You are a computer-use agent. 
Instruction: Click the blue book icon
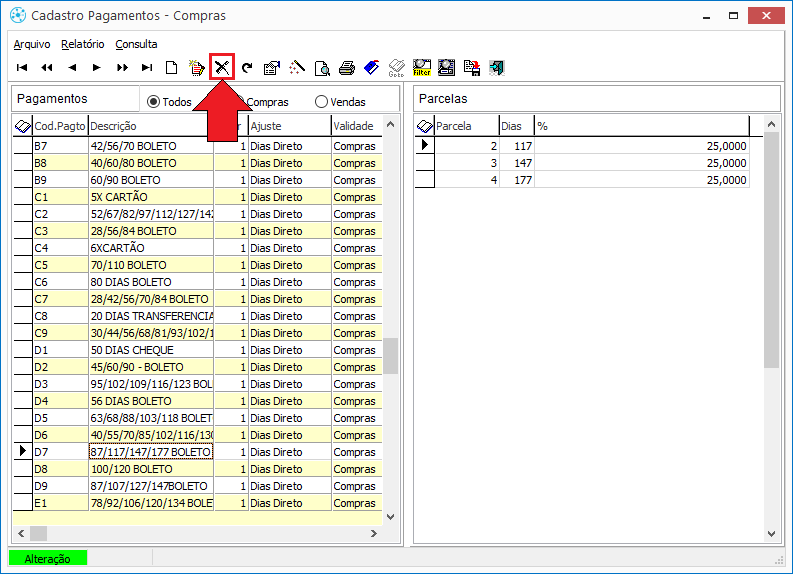pyautogui.click(x=372, y=67)
